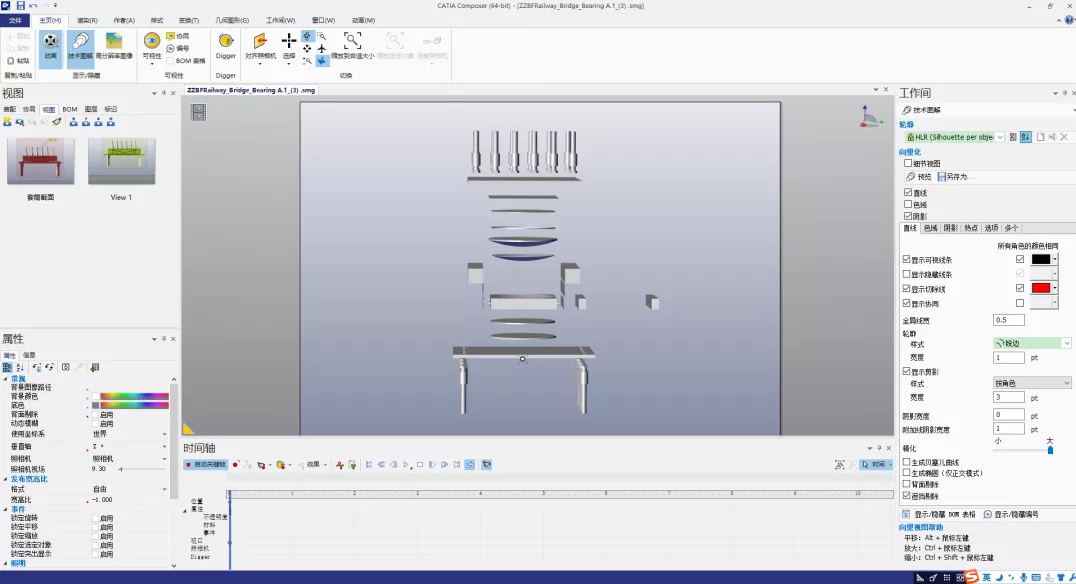Toggle 显示隐藏线条 checkbox
The image size is (1076, 584).
(x=907, y=274)
